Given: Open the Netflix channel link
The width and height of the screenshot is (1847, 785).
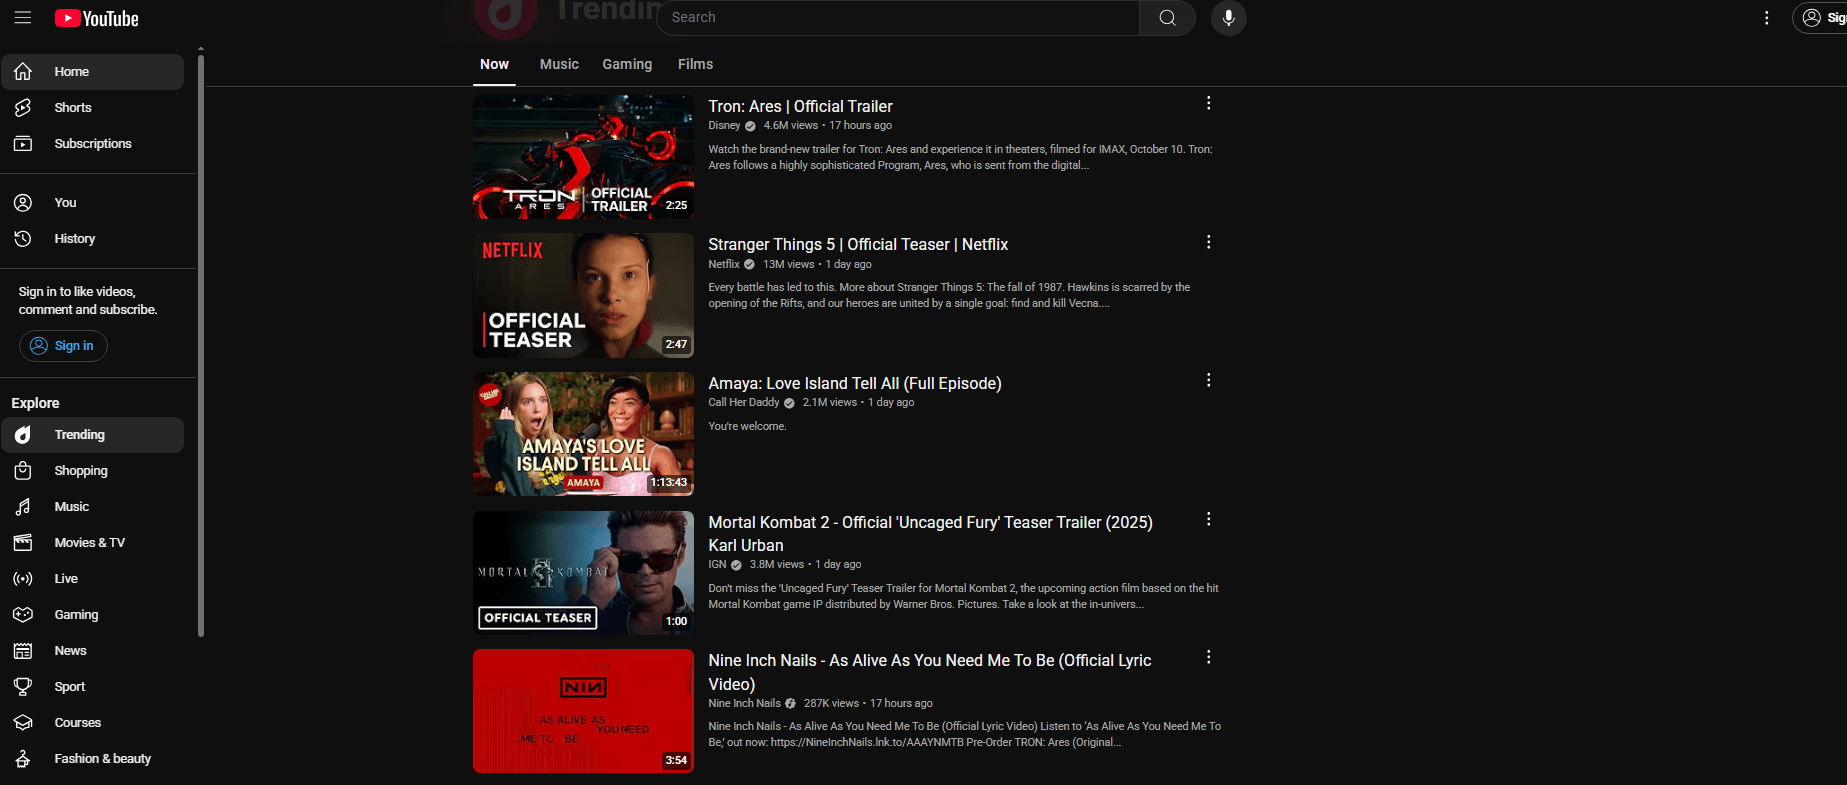Looking at the screenshot, I should [724, 264].
